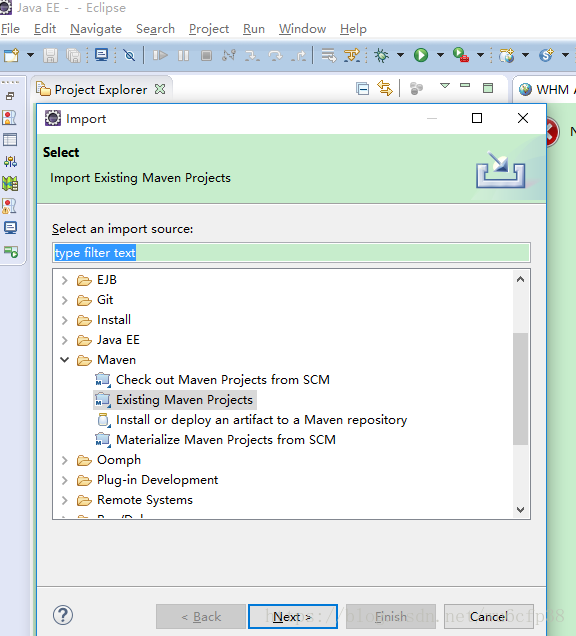Open the Project menu
The image size is (576, 636).
pos(209,29)
